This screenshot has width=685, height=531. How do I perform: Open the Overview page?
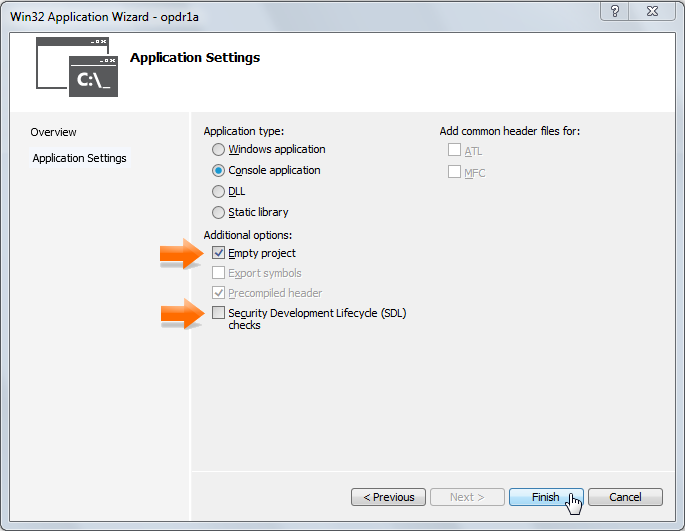coord(53,132)
